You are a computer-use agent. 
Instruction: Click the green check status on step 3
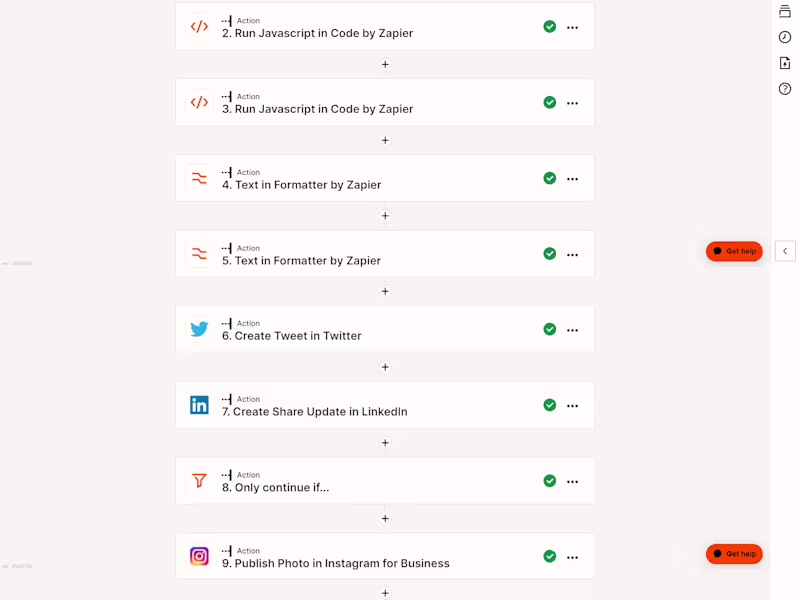(x=549, y=102)
